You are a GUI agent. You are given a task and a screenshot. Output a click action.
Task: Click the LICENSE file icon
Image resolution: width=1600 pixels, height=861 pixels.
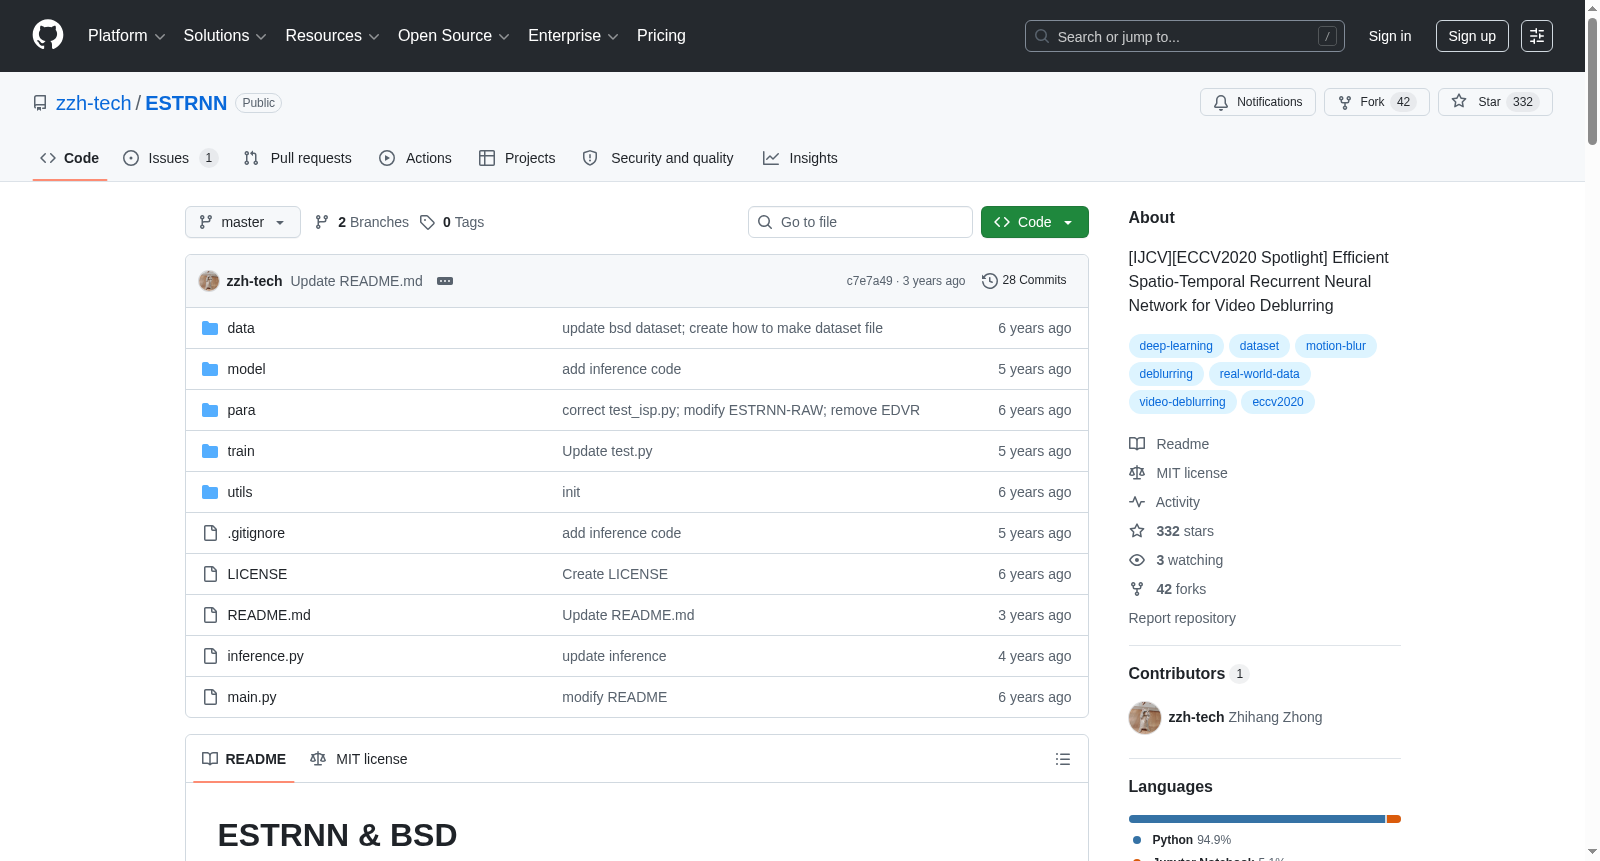[x=210, y=574]
